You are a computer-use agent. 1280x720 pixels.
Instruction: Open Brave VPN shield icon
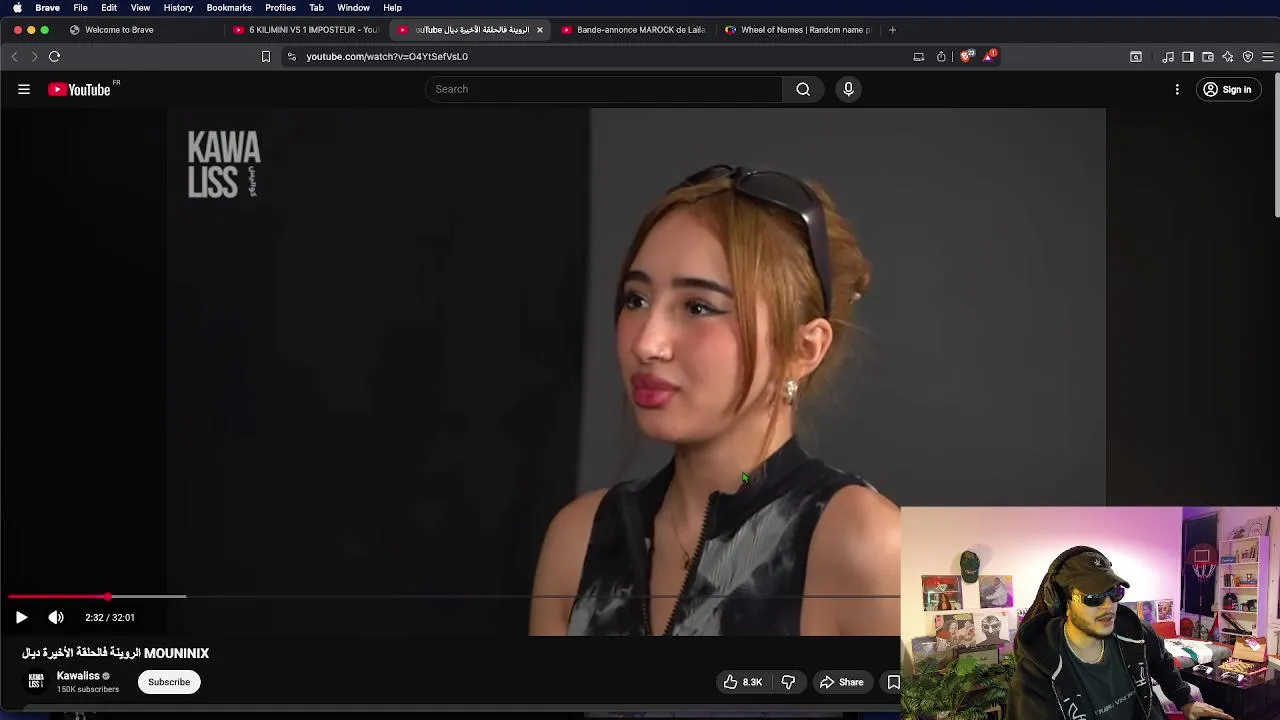click(x=1248, y=57)
